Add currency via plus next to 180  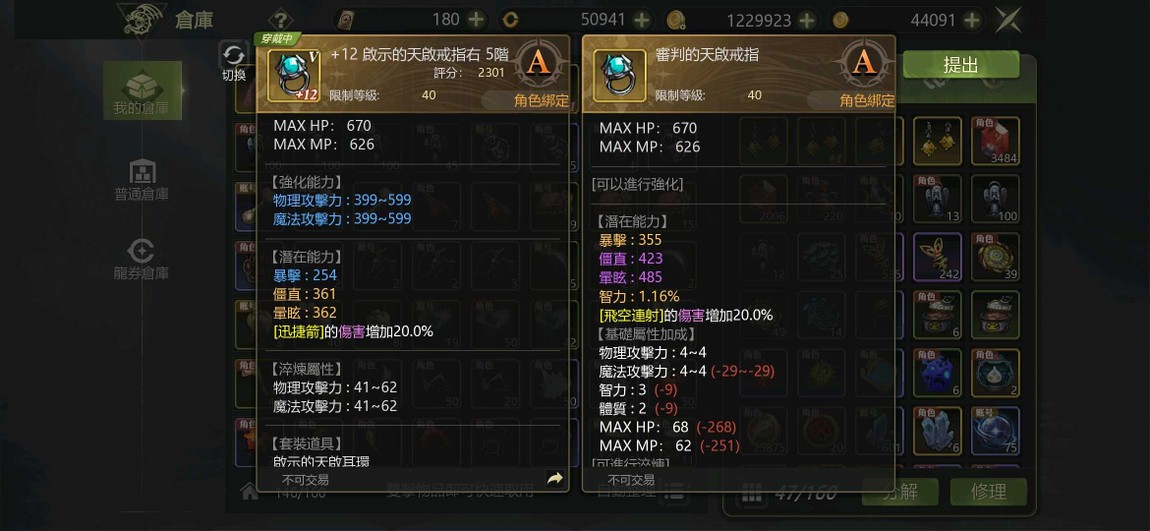coord(476,20)
